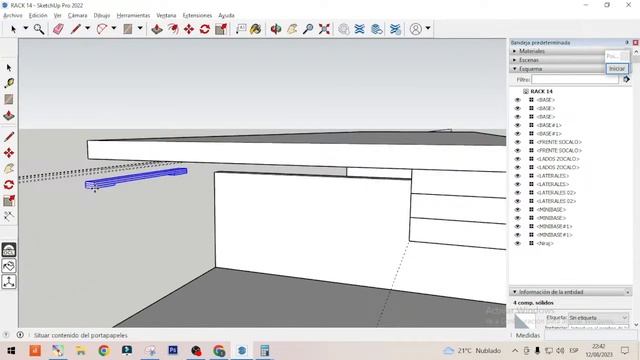Image resolution: width=640 pixels, height=360 pixels.
Task: Toggle eye of the first <LATERALES 02> row
Action: [518, 193]
